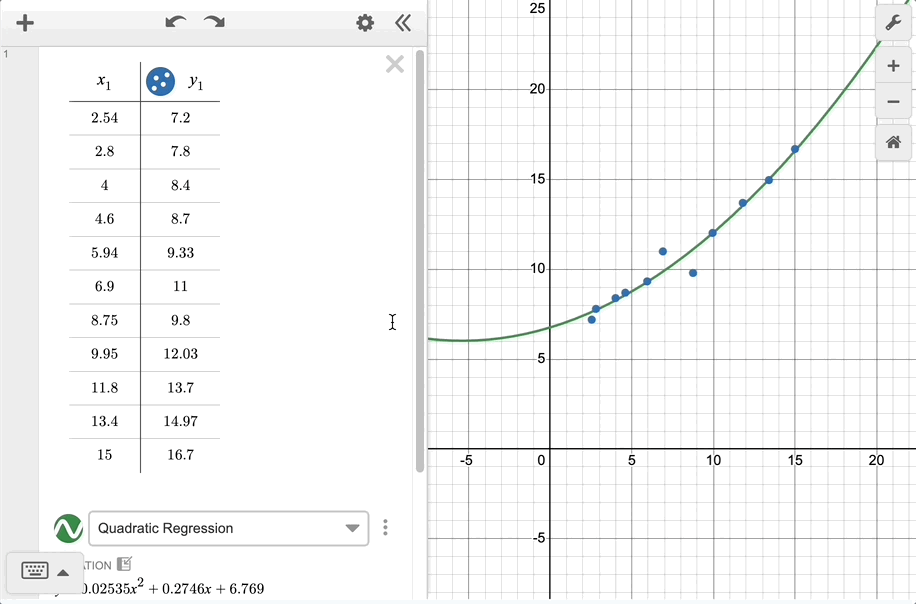The width and height of the screenshot is (916, 604).
Task: Toggle visibility of y1 data points
Action: [160, 81]
